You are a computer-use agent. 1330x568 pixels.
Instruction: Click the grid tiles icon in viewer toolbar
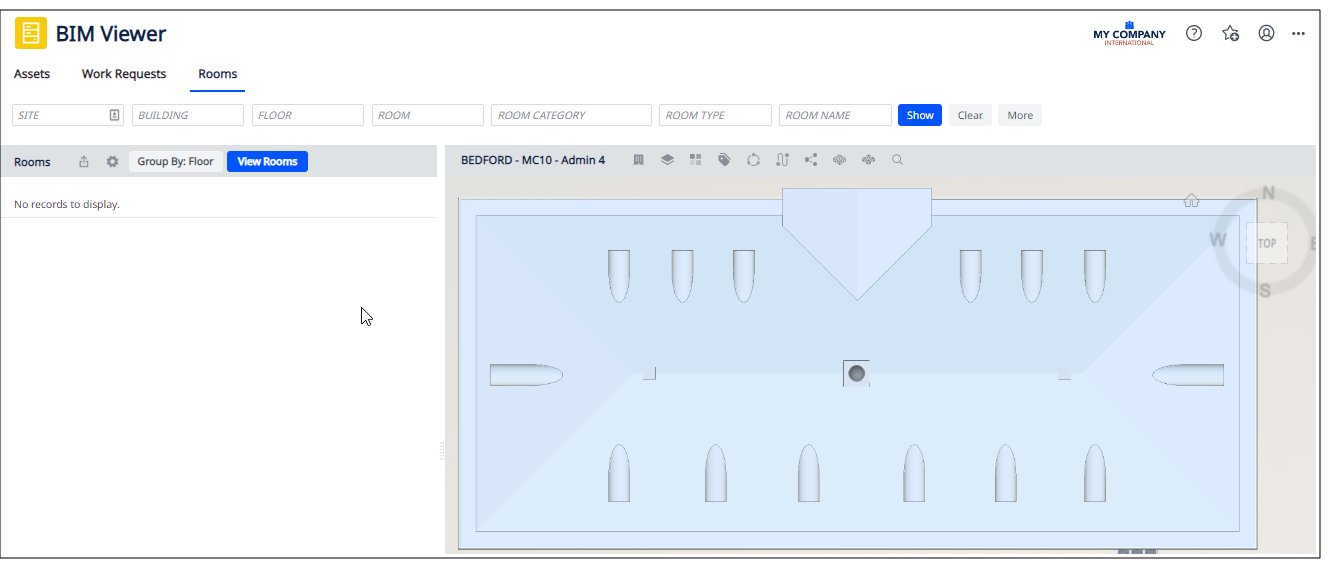tap(696, 159)
